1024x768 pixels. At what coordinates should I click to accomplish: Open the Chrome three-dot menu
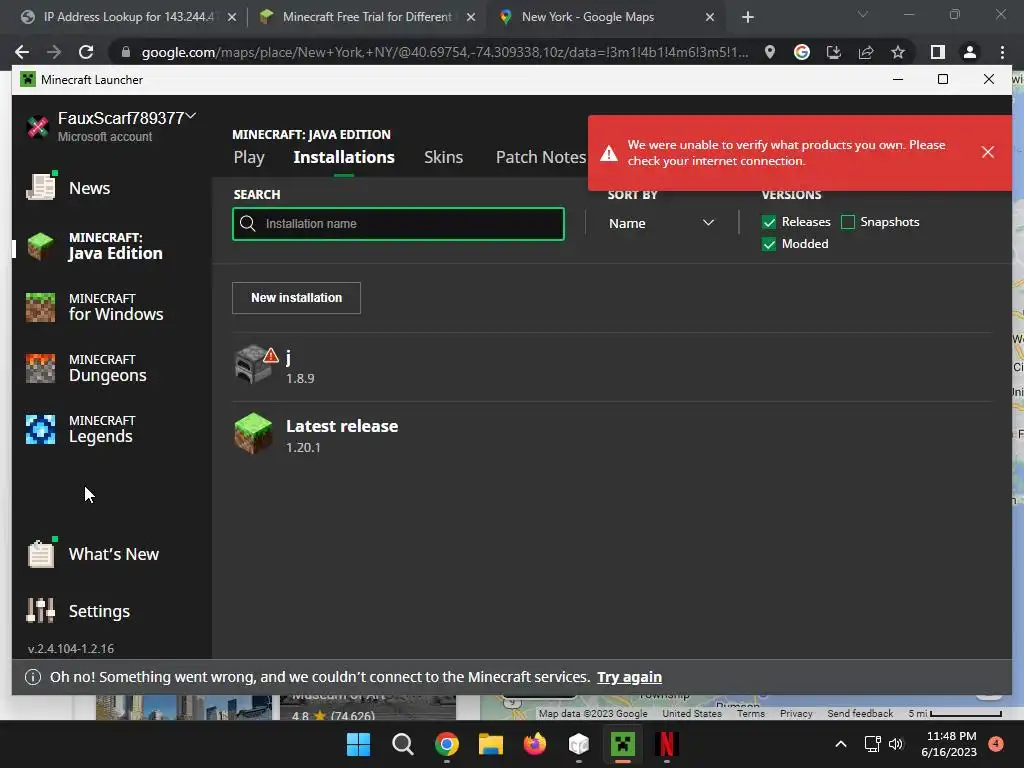click(x=1002, y=52)
